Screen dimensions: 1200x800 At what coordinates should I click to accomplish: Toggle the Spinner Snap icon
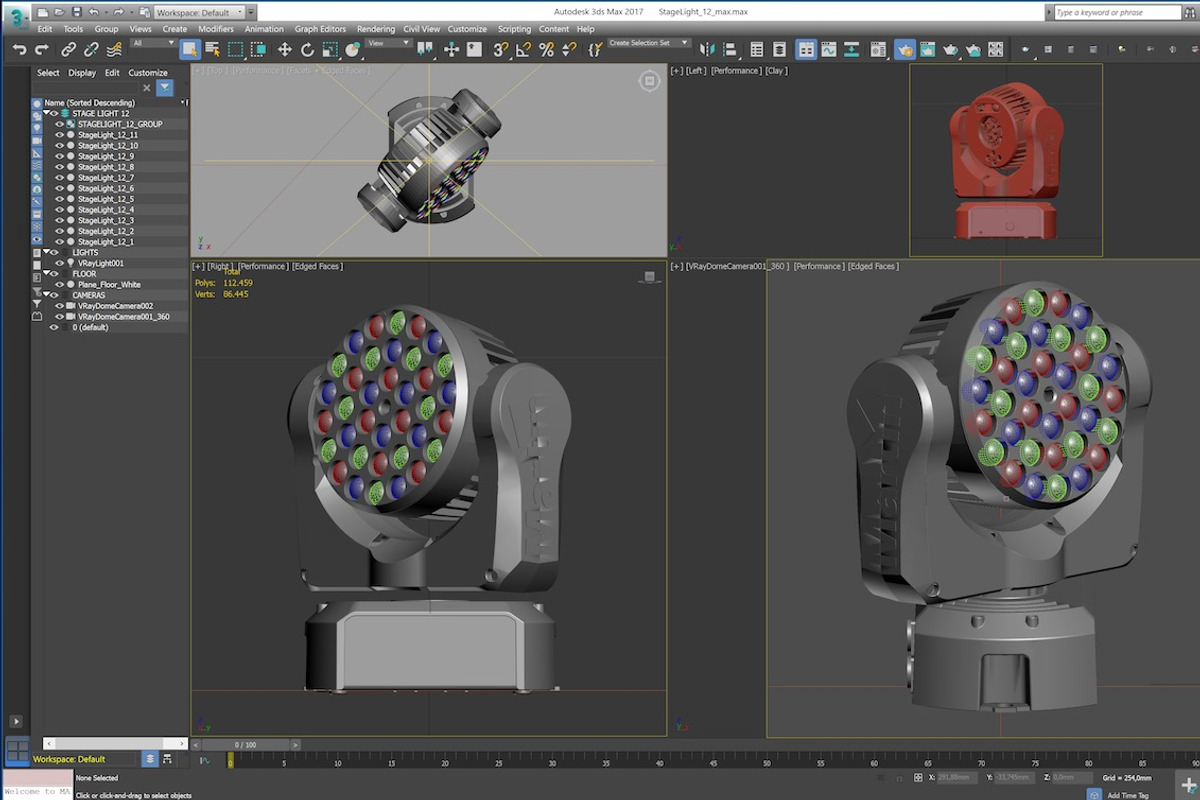(569, 49)
